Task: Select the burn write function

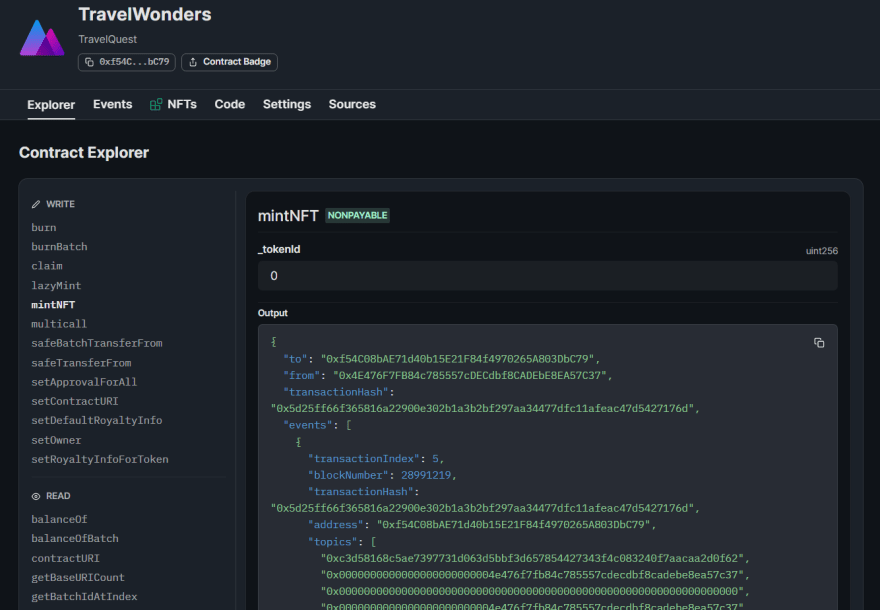Action: click(x=44, y=228)
